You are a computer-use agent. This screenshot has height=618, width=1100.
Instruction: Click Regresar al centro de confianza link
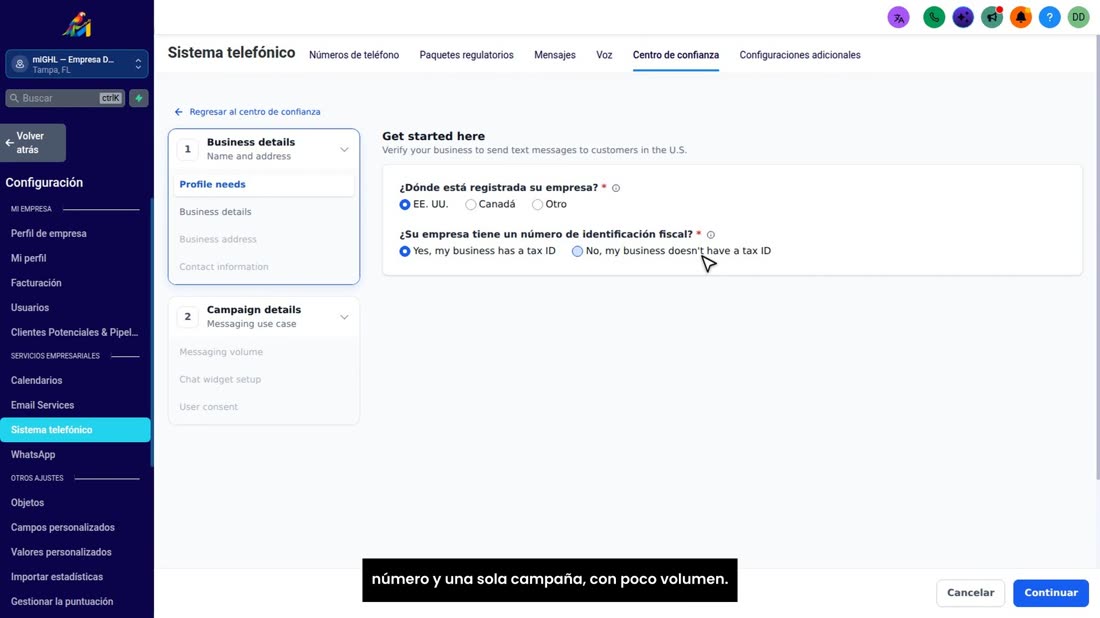point(248,112)
